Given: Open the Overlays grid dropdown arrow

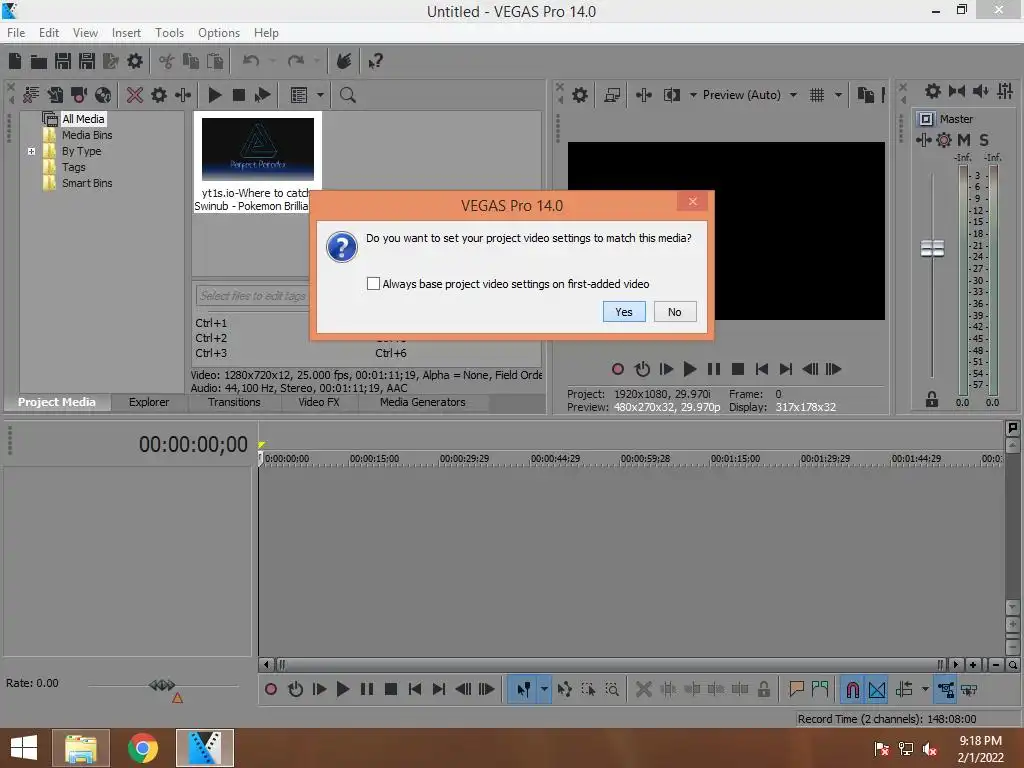Looking at the screenshot, I should pyautogui.click(x=839, y=95).
